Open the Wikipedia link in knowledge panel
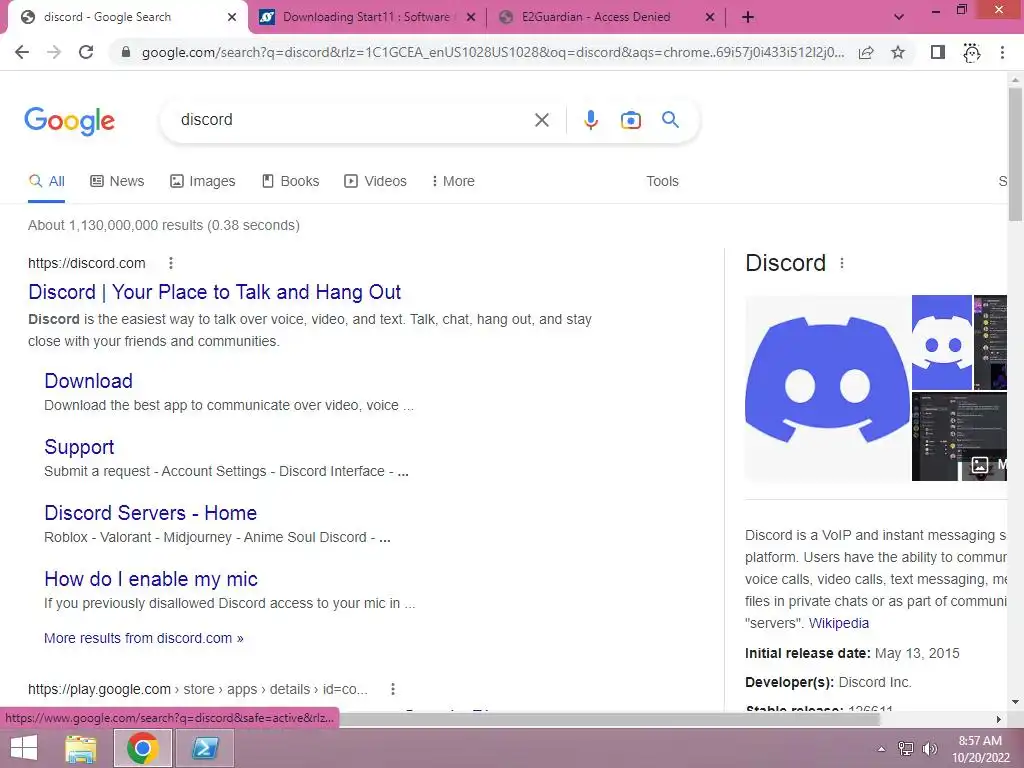This screenshot has height=768, width=1024. pos(839,623)
